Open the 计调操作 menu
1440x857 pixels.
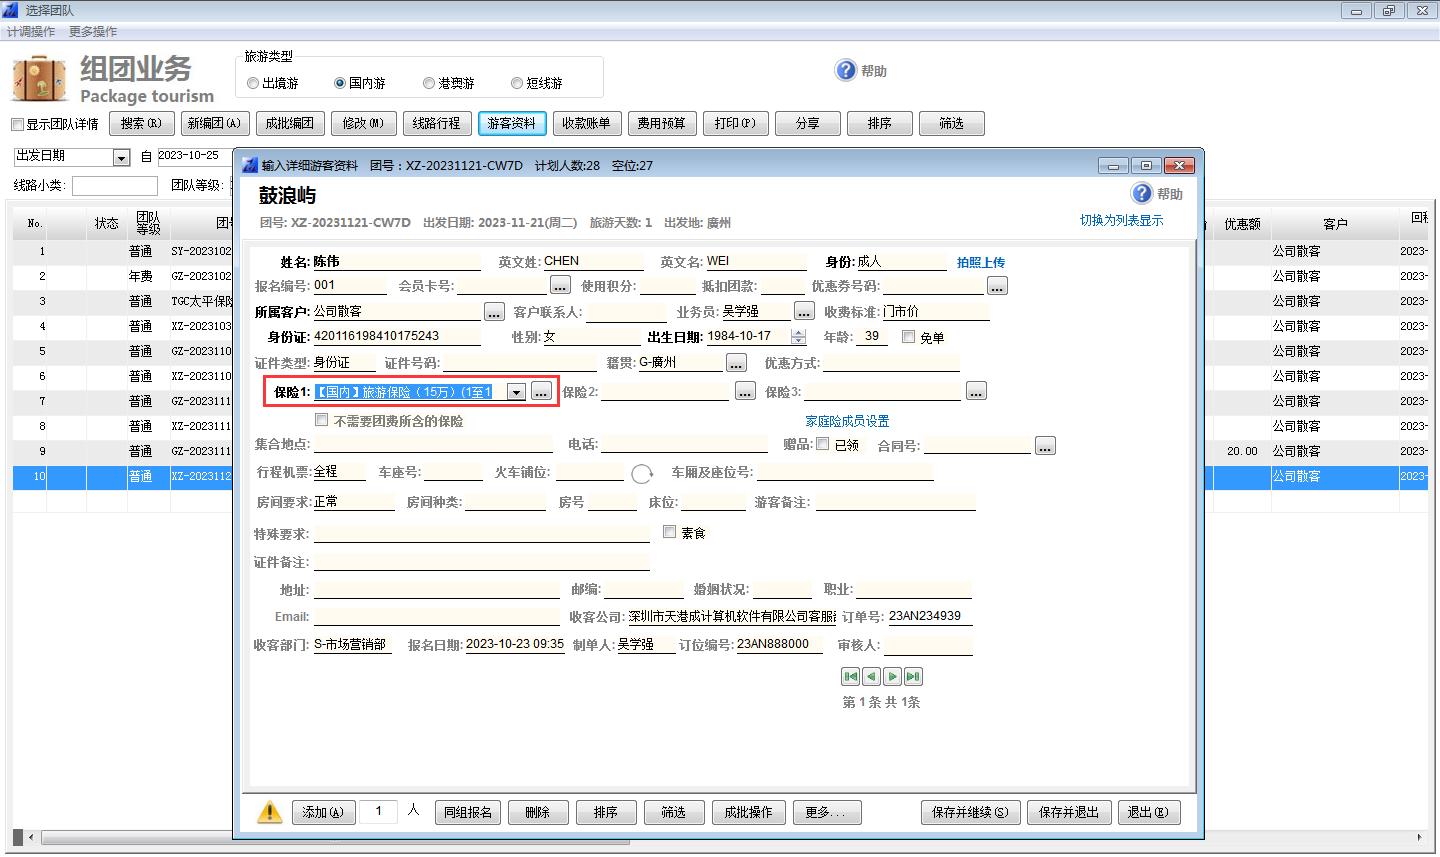tap(32, 32)
